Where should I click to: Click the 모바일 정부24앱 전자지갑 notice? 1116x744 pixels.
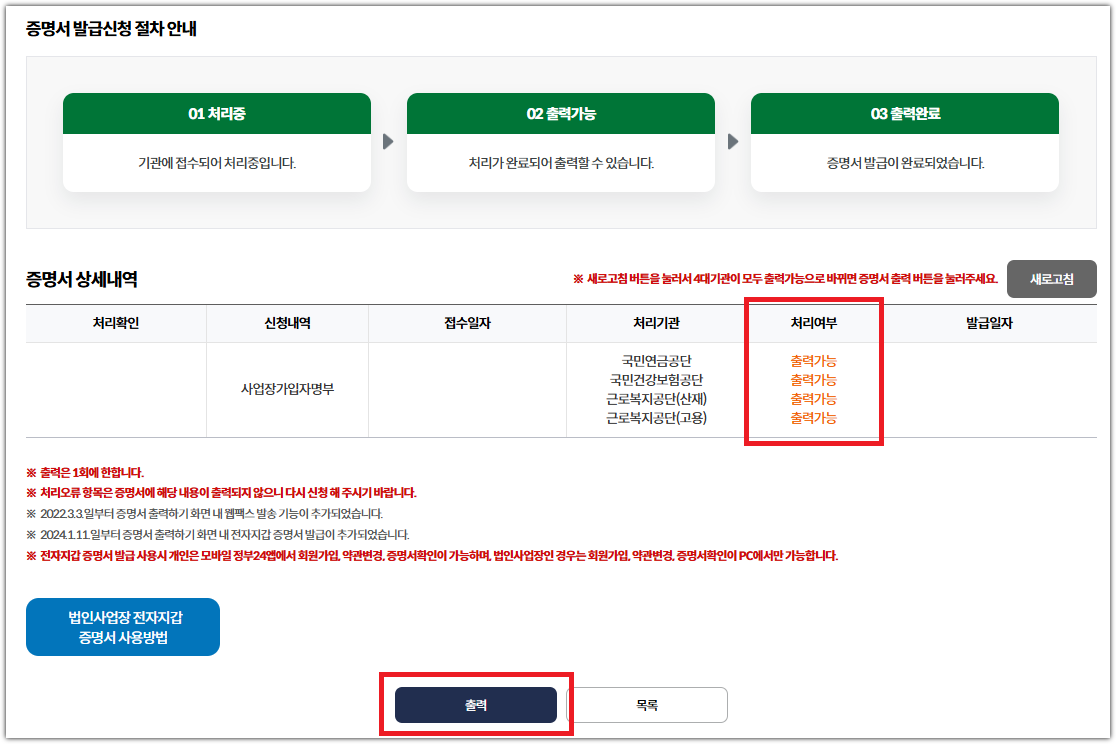pos(432,555)
